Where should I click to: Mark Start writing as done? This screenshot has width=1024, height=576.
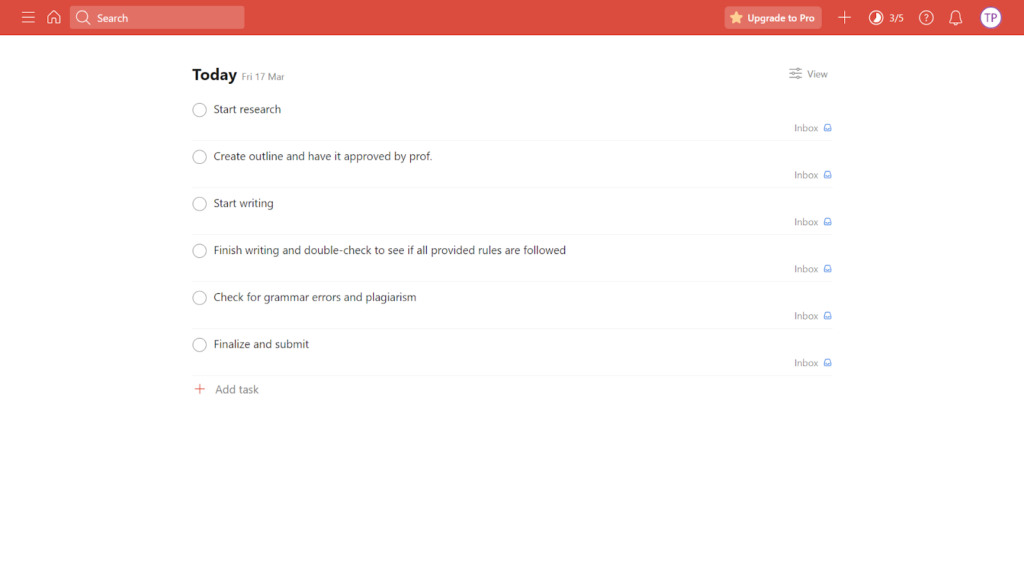(x=199, y=204)
